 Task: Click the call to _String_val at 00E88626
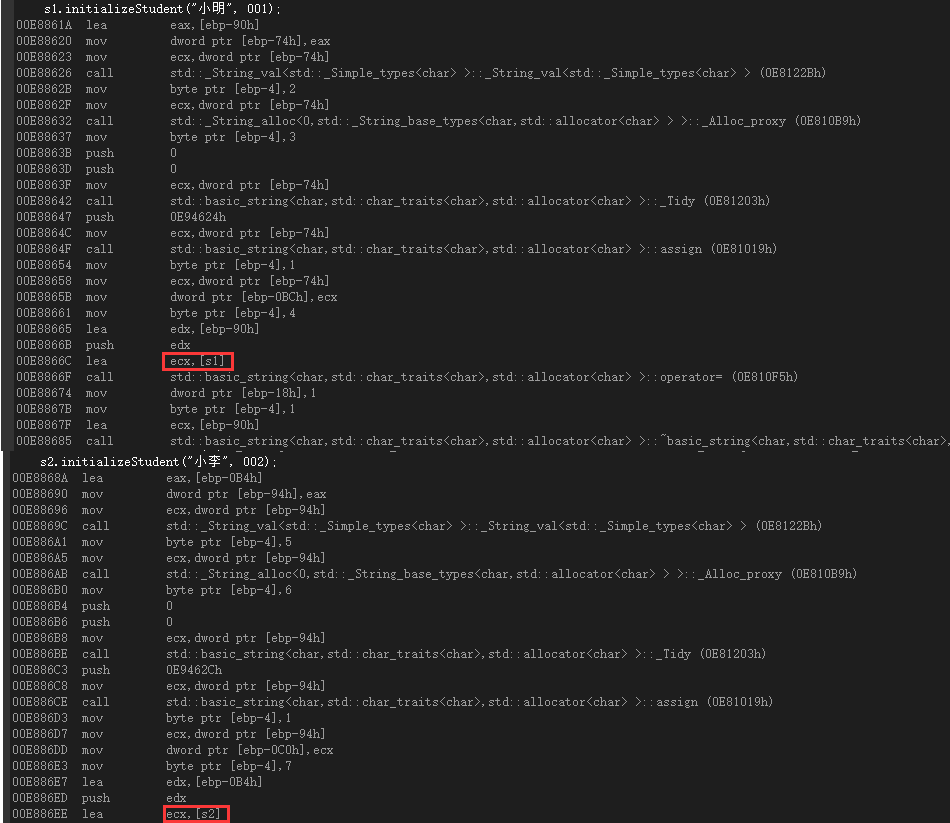421,73
